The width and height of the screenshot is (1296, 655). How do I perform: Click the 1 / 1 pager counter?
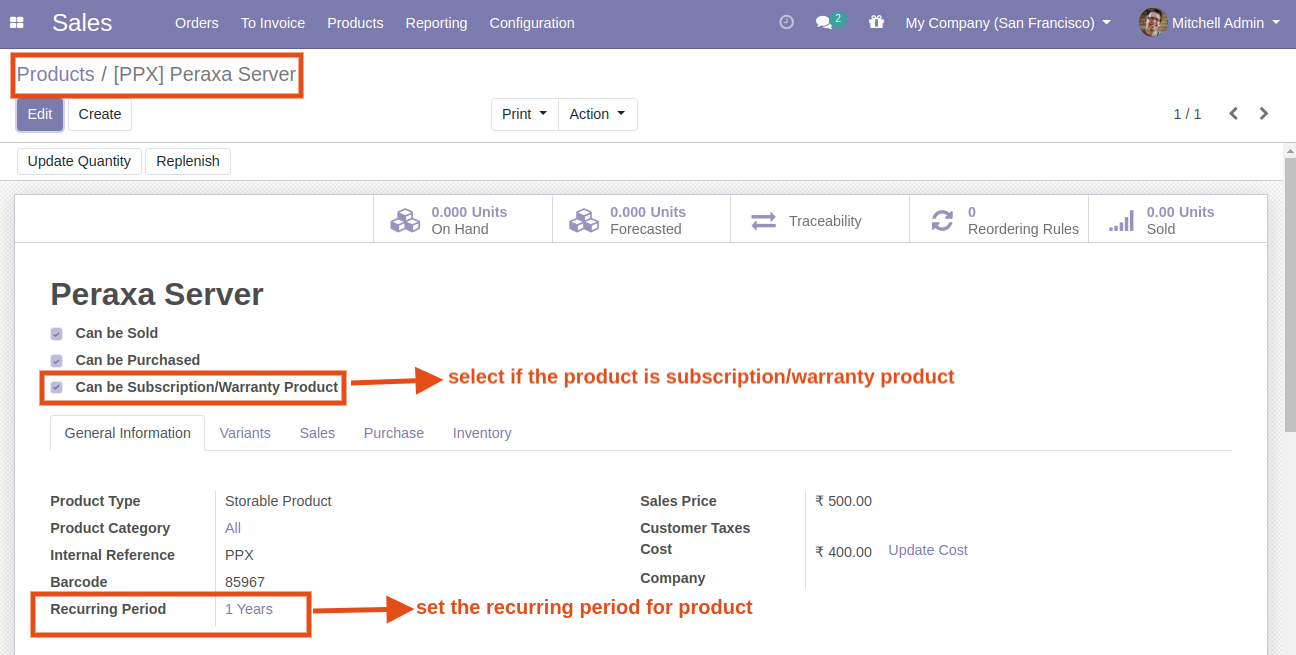[x=1187, y=114]
